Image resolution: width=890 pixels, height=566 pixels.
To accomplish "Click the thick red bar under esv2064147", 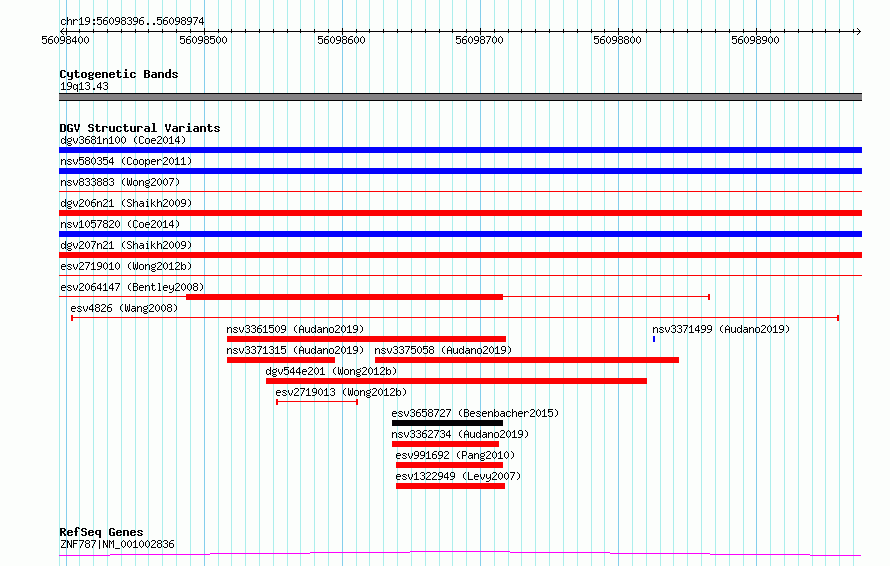I will point(345,297).
